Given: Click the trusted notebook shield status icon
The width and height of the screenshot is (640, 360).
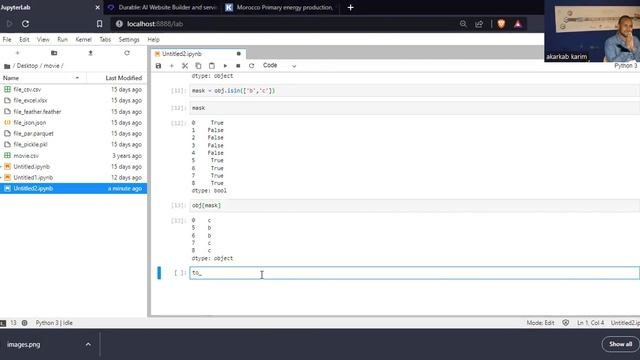Looking at the screenshot, I should [x=565, y=323].
